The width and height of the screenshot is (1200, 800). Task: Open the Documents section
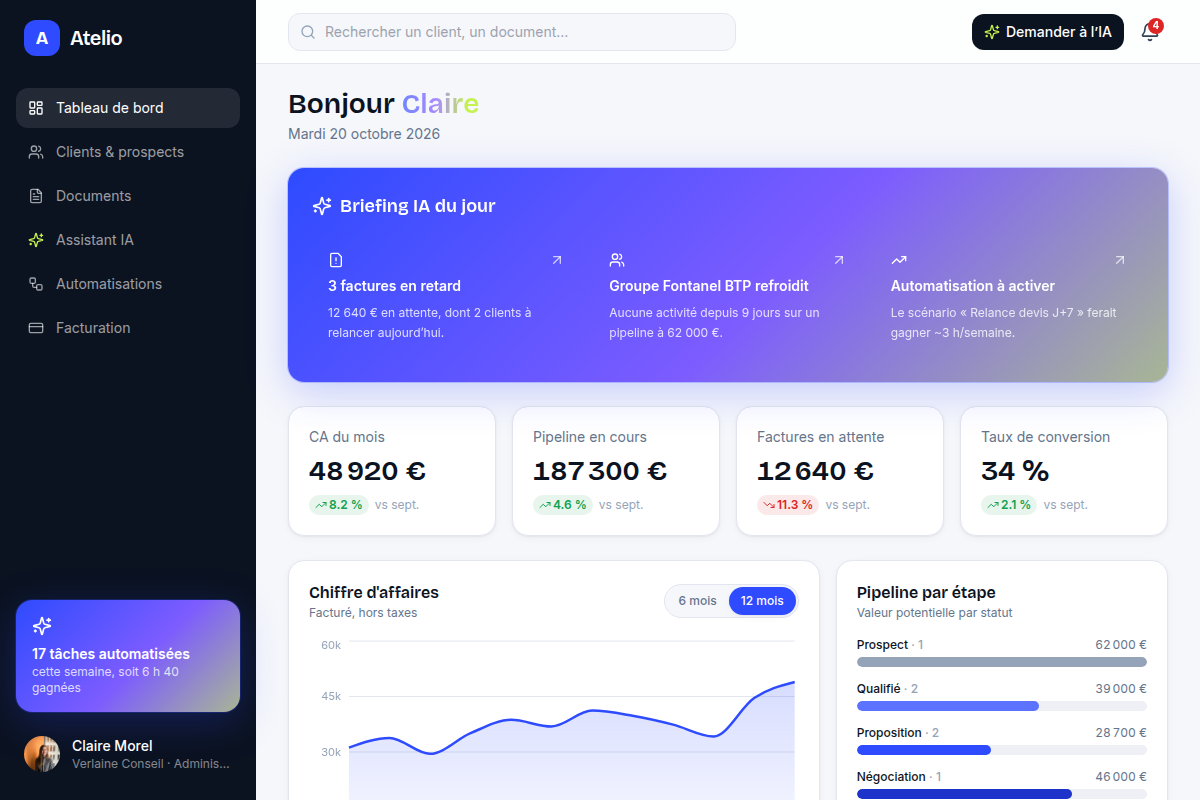[128, 196]
